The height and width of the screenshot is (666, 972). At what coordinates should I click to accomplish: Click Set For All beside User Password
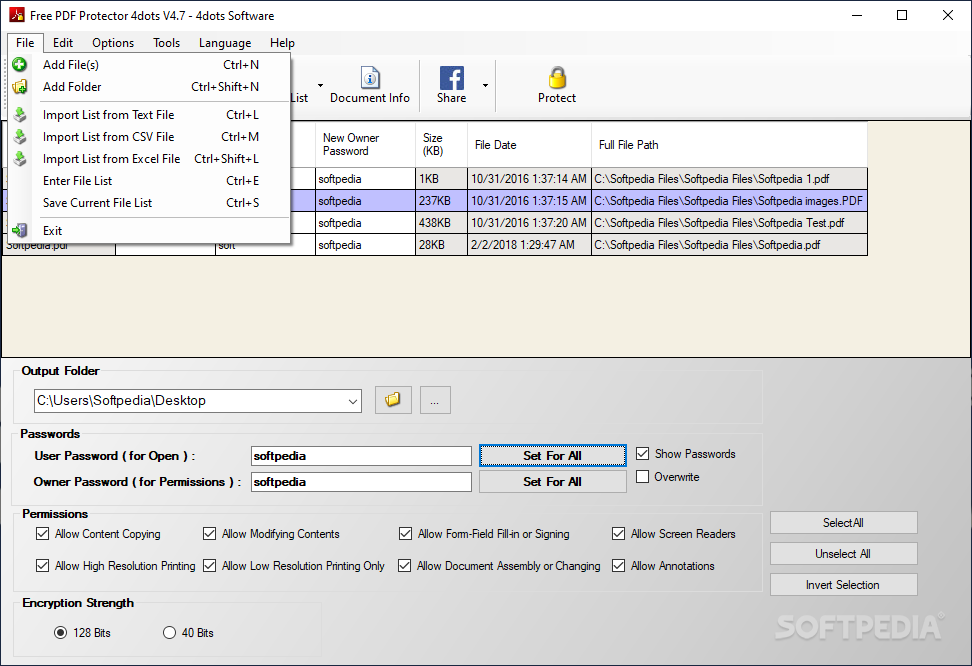(552, 456)
